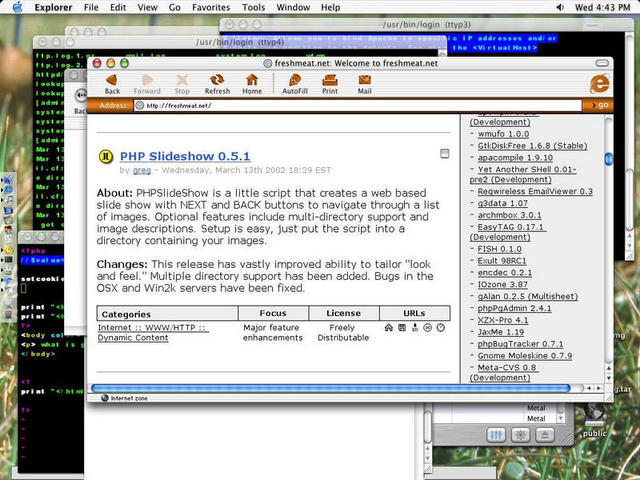Open the apacompile 1.9.10 link
Image resolution: width=640 pixels, height=480 pixels.
[x=515, y=158]
